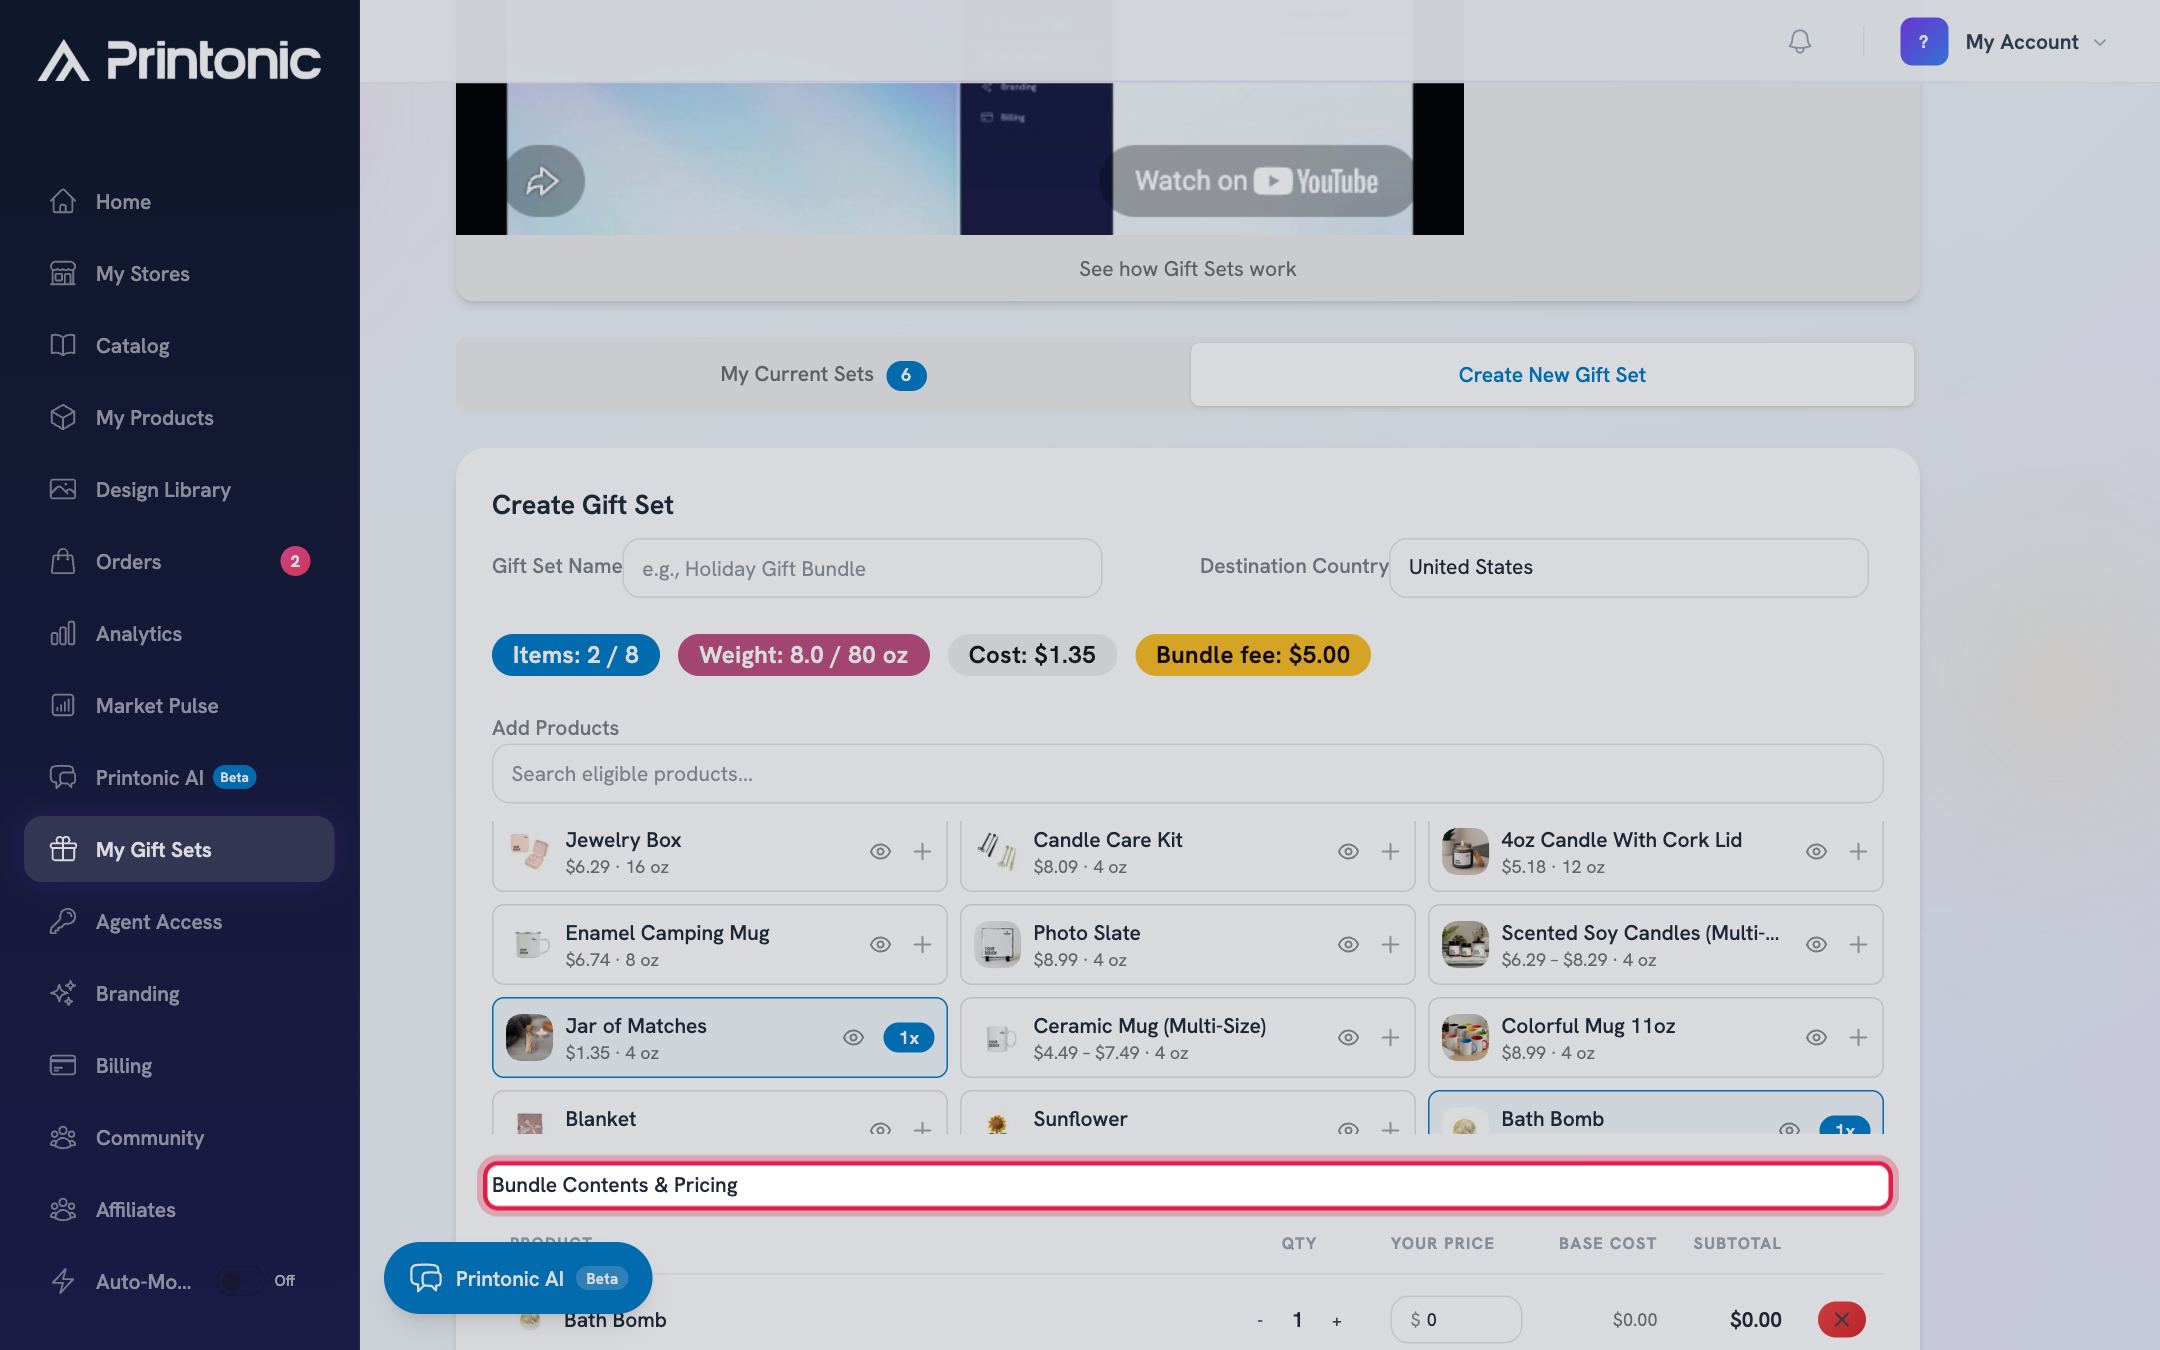Screen dimensions: 2160x1350
Task: Open the Destination Country dropdown
Action: 1628,568
